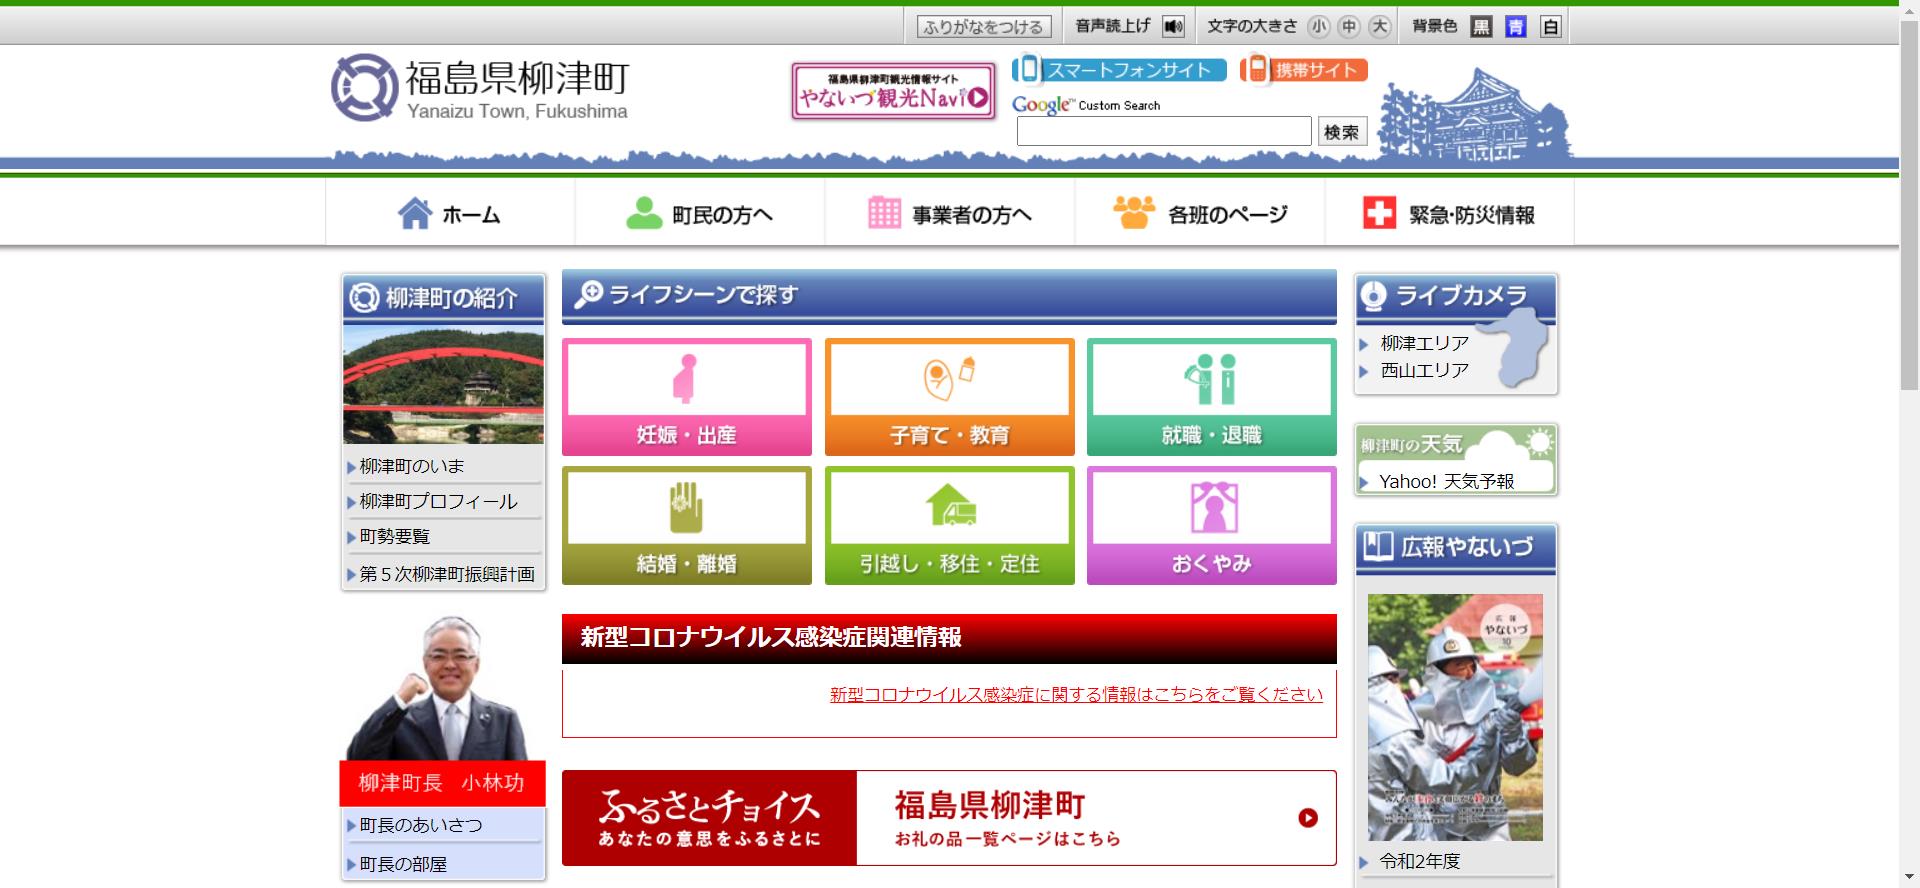
Task: Click the 新型コロナウイルス感染症関連情報 heading
Action: (771, 637)
